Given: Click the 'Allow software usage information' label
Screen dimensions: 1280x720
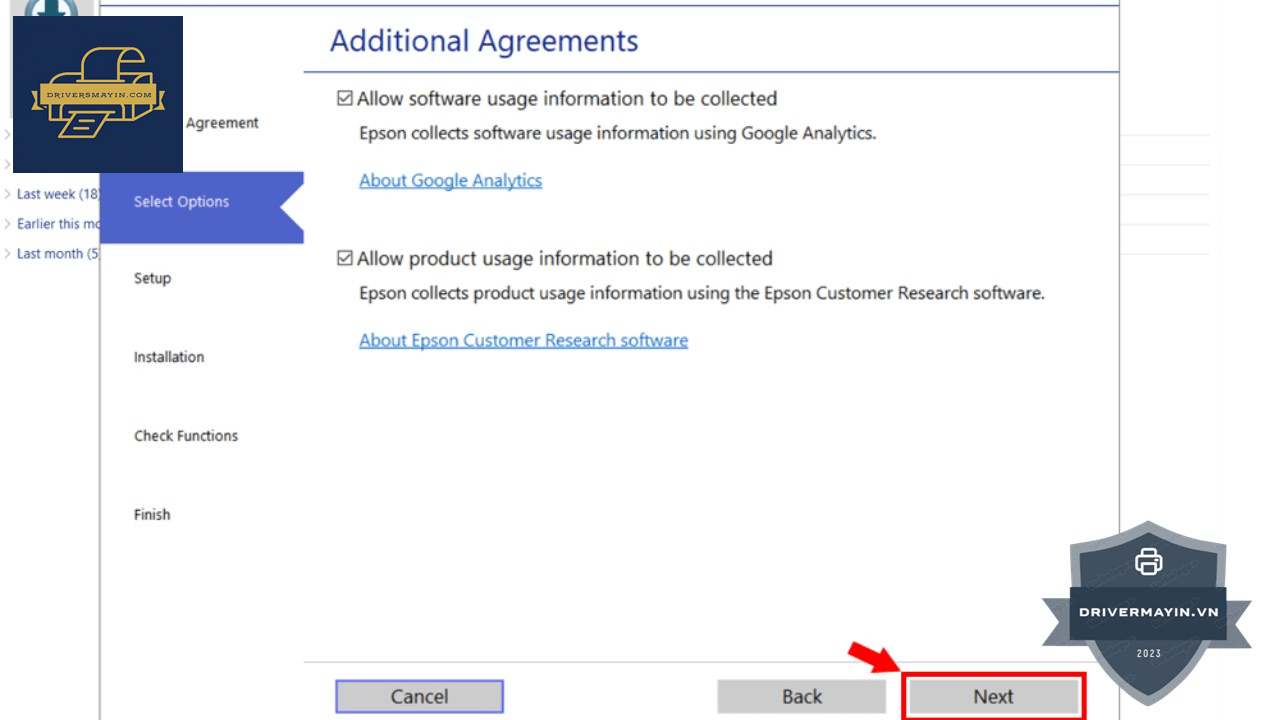Looking at the screenshot, I should click(x=567, y=99).
